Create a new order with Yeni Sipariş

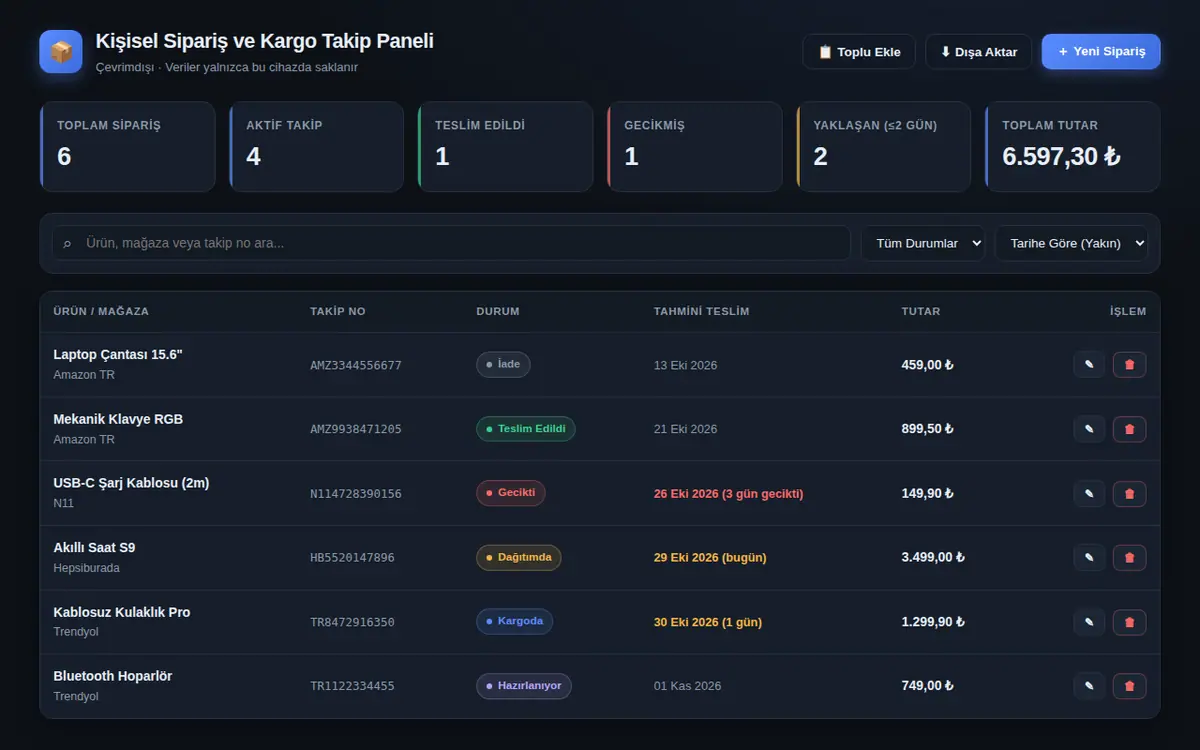pos(1101,51)
